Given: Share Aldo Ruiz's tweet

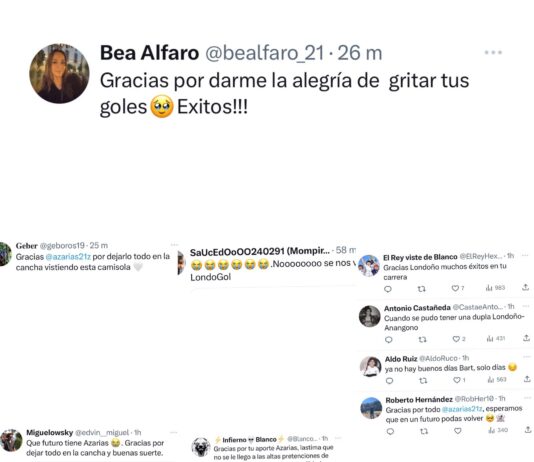Looking at the screenshot, I should click(527, 379).
